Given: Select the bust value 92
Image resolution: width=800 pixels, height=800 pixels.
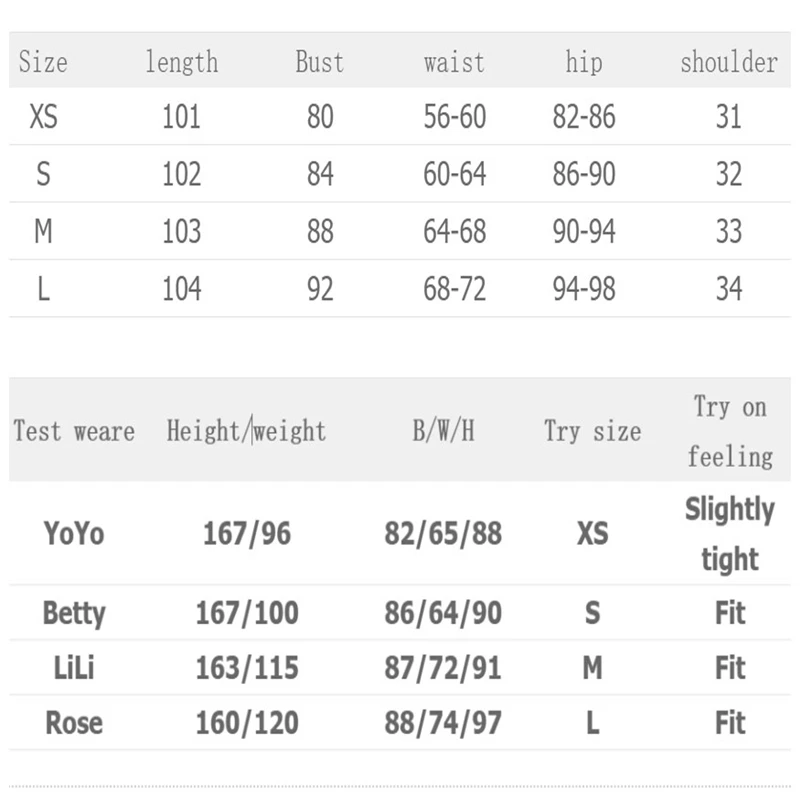Looking at the screenshot, I should (320, 290).
